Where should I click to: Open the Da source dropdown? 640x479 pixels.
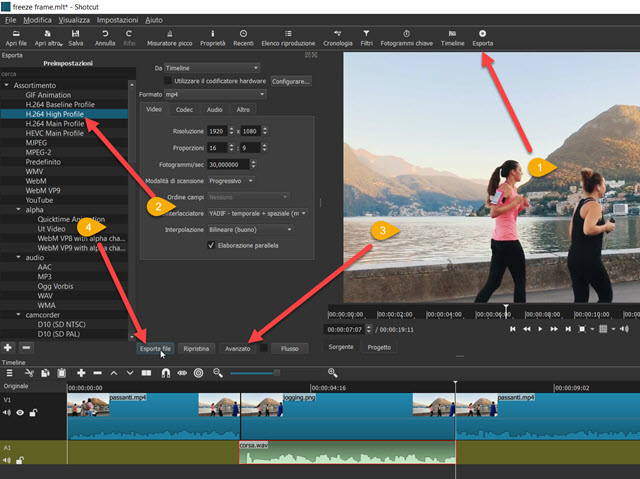pos(212,68)
